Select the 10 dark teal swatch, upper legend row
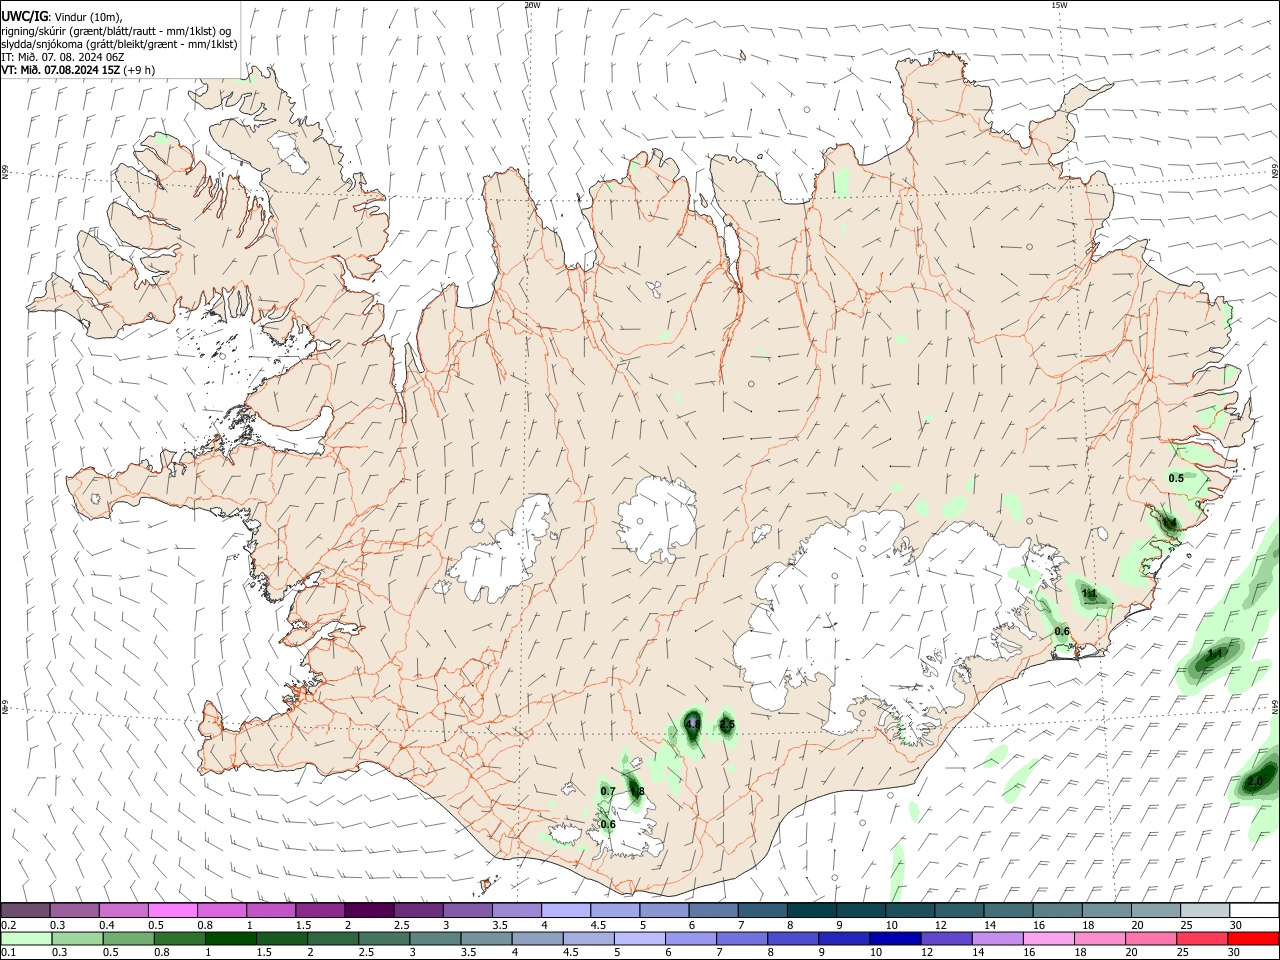 coord(910,910)
